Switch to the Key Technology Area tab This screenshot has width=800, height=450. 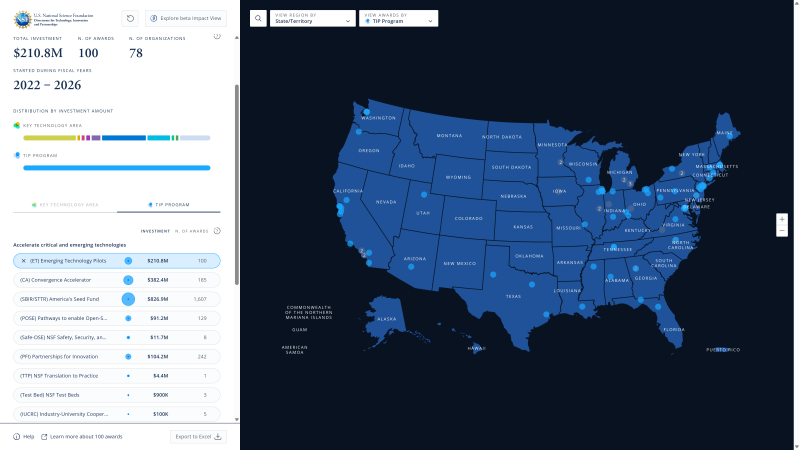(64, 204)
